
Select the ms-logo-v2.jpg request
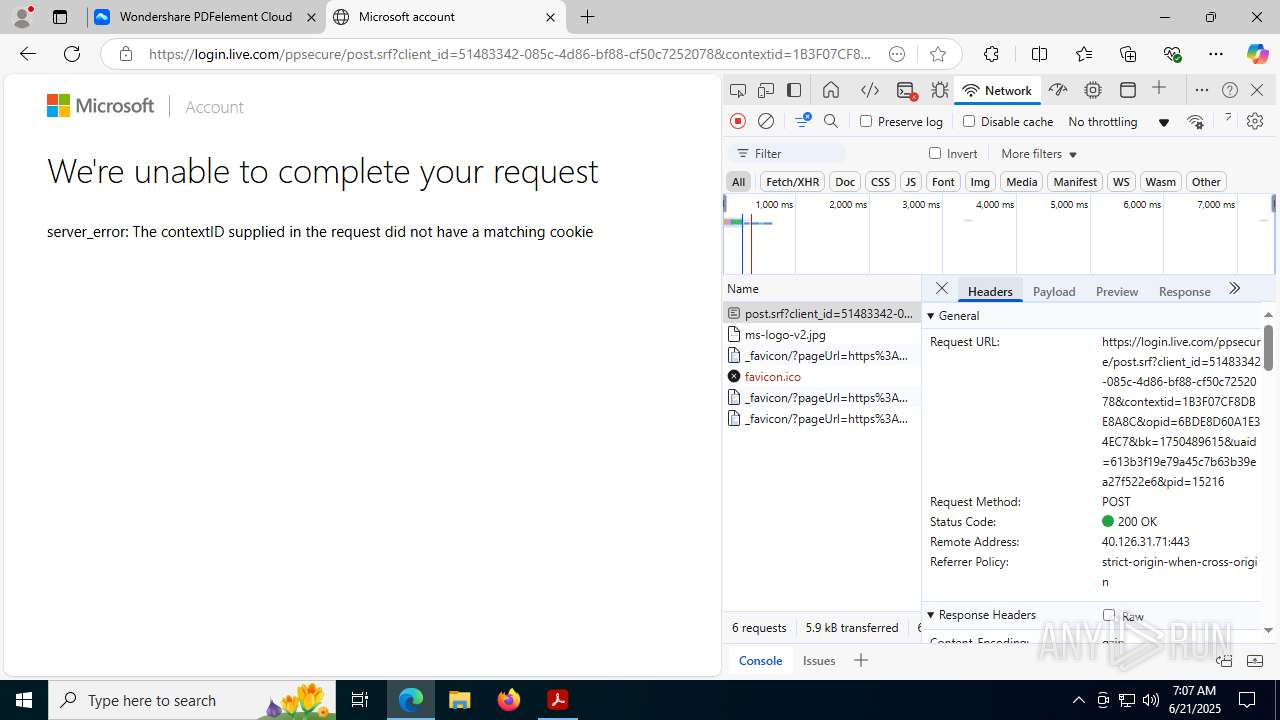[821, 334]
